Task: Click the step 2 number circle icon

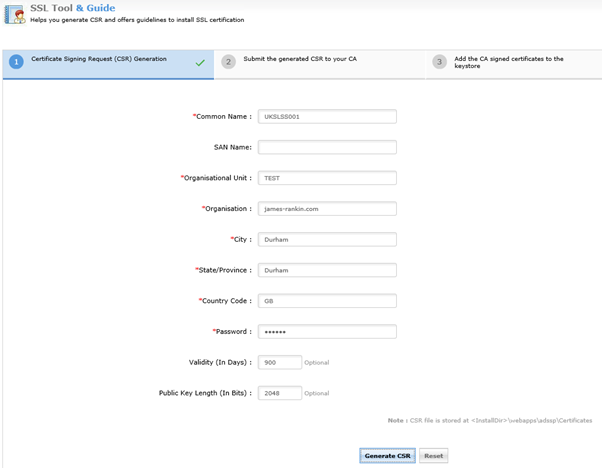Action: 228,62
